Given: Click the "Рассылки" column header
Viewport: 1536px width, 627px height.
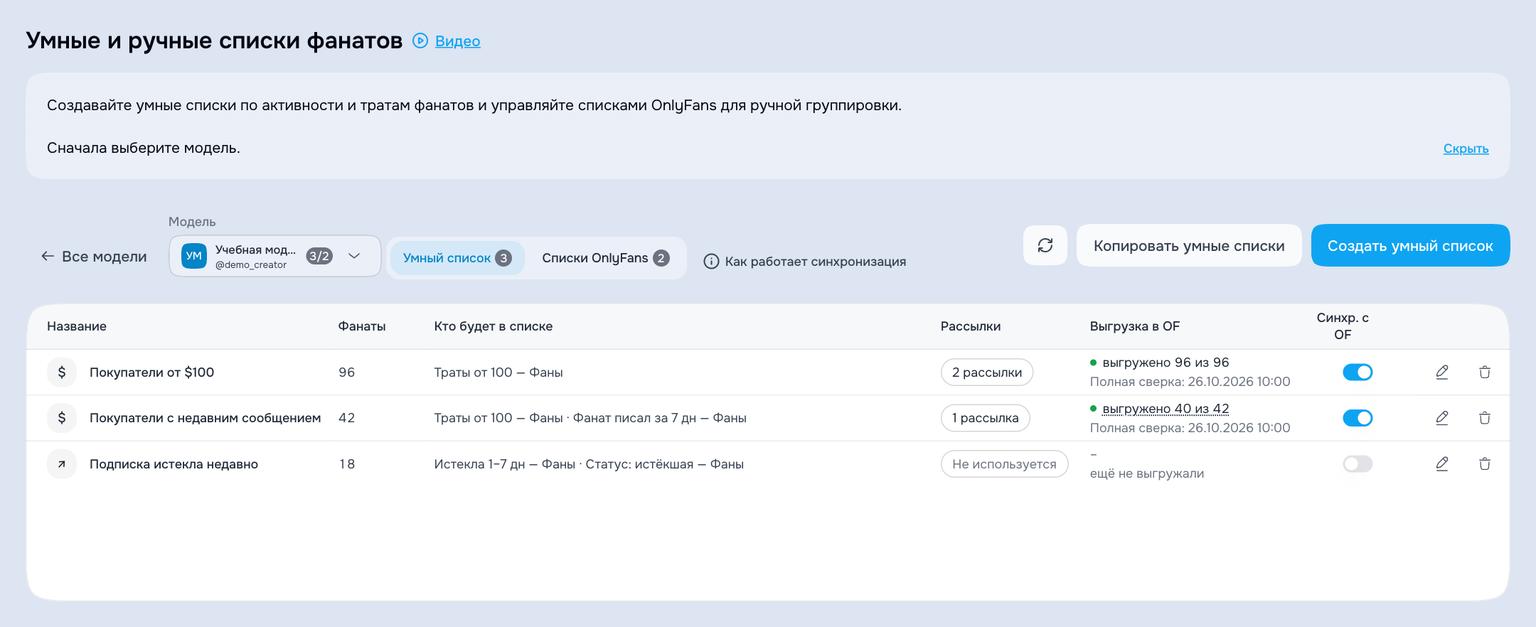Looking at the screenshot, I should (x=970, y=326).
